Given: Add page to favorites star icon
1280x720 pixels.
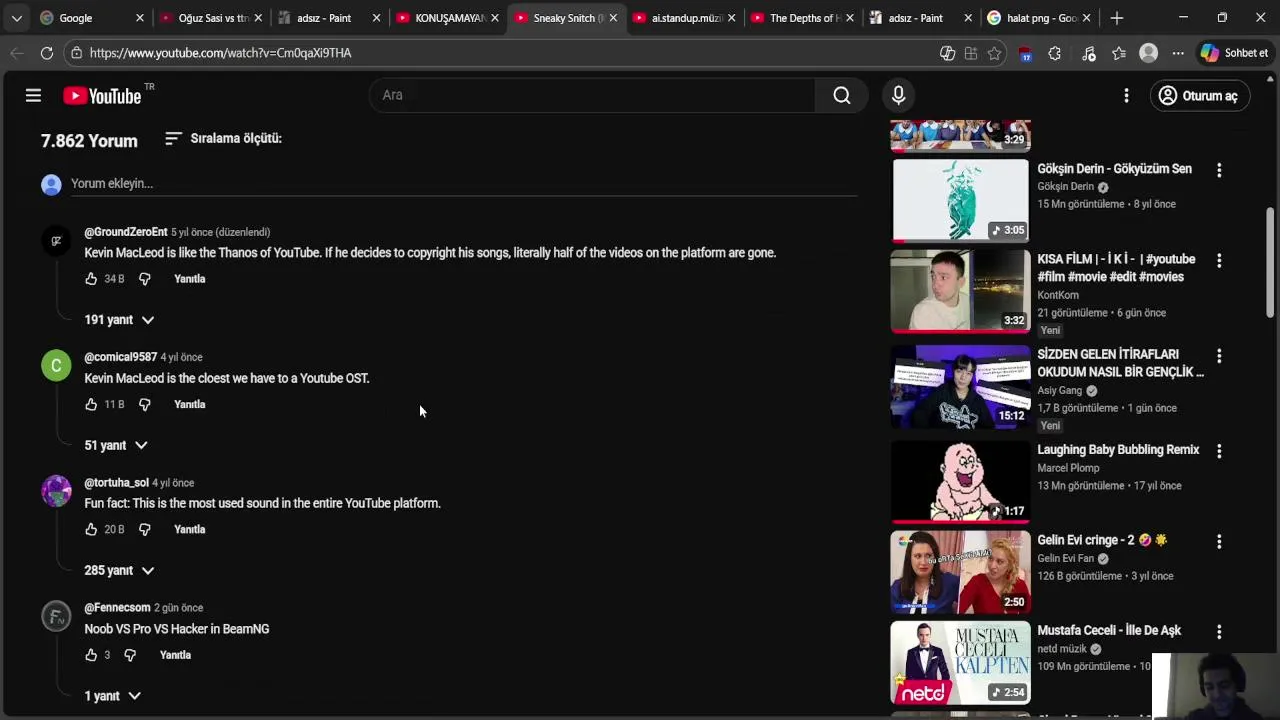Looking at the screenshot, I should [994, 53].
